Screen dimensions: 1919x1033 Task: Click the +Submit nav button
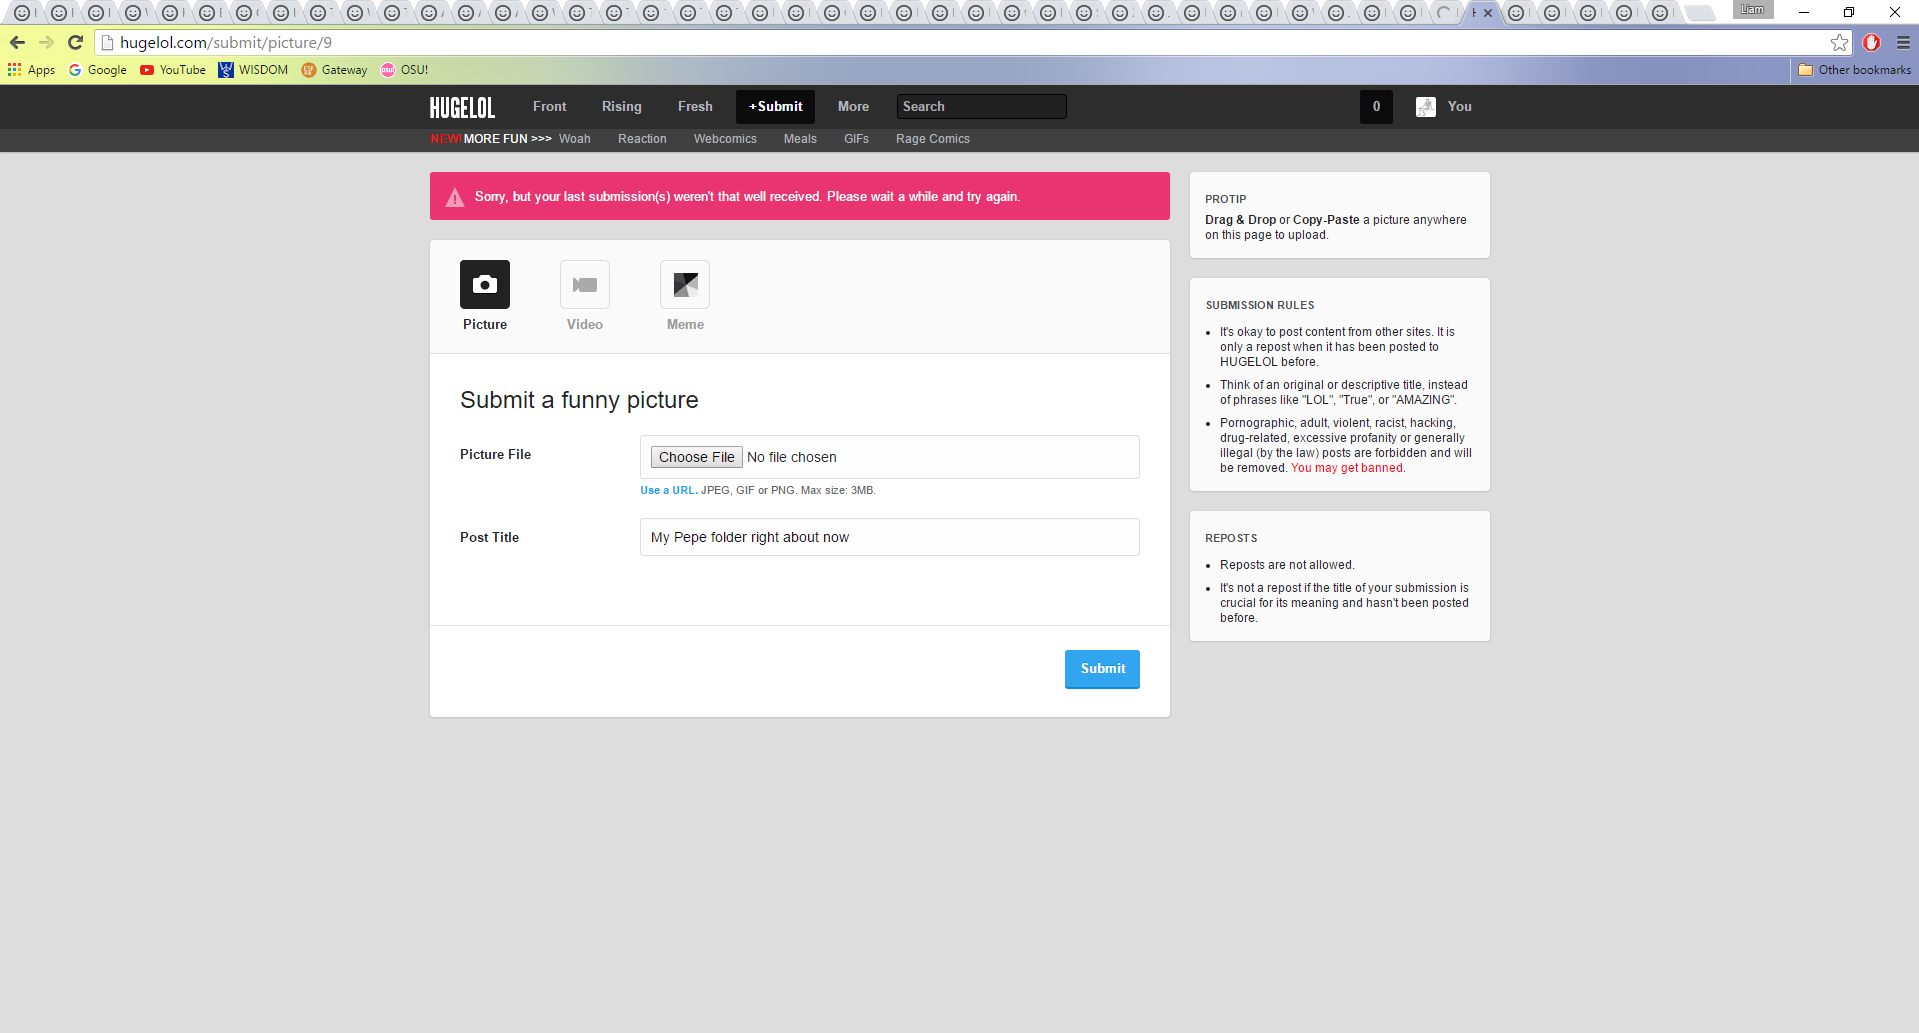pyautogui.click(x=775, y=107)
